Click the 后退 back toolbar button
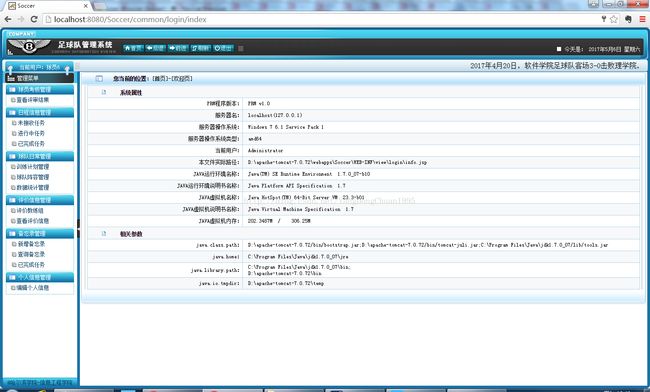650x392 pixels. [x=155, y=48]
